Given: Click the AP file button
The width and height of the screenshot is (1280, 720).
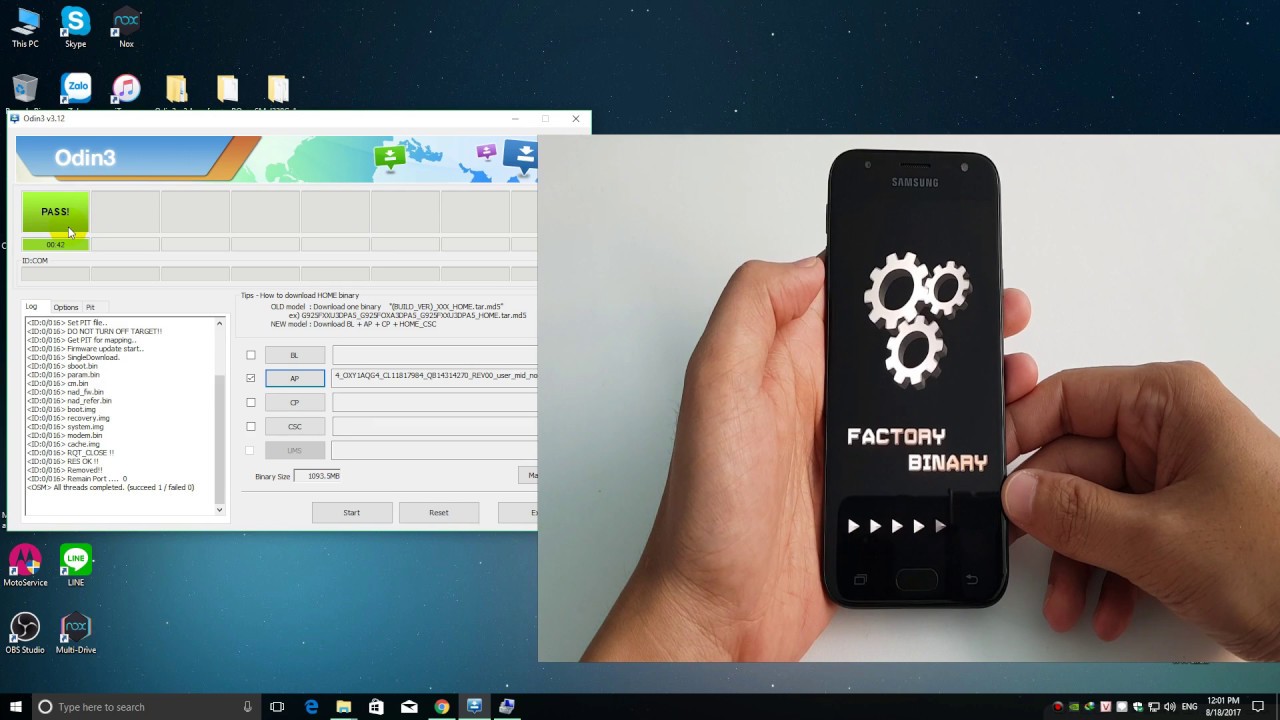Looking at the screenshot, I should coord(295,378).
